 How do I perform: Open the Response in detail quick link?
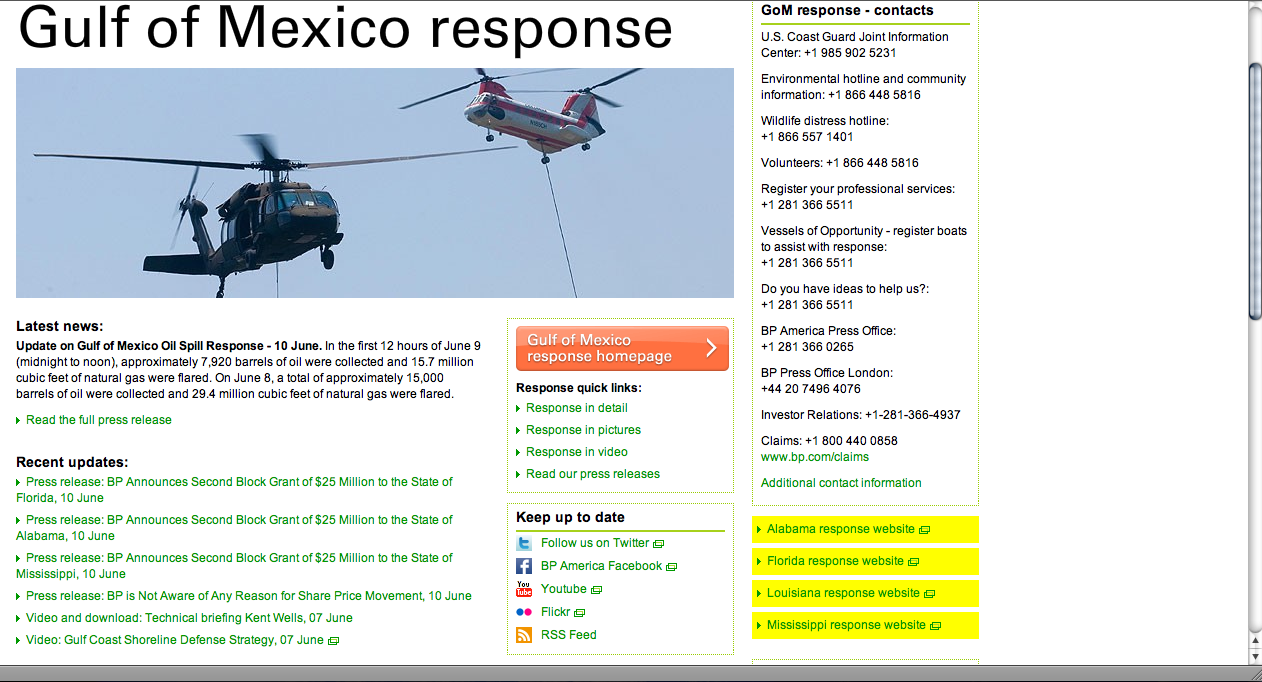pyautogui.click(x=577, y=408)
